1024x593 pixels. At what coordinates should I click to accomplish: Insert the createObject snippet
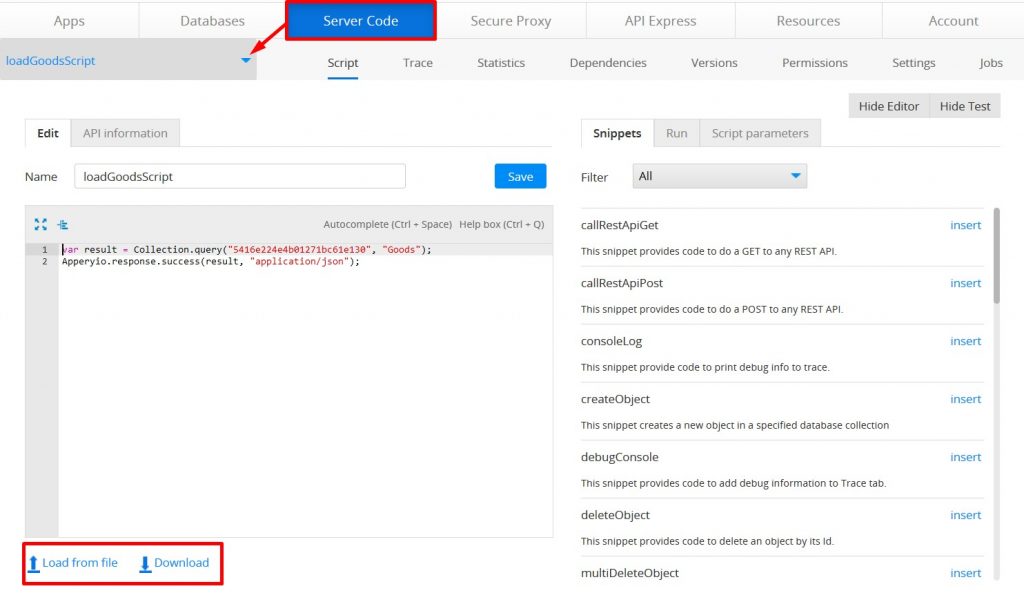(x=965, y=399)
